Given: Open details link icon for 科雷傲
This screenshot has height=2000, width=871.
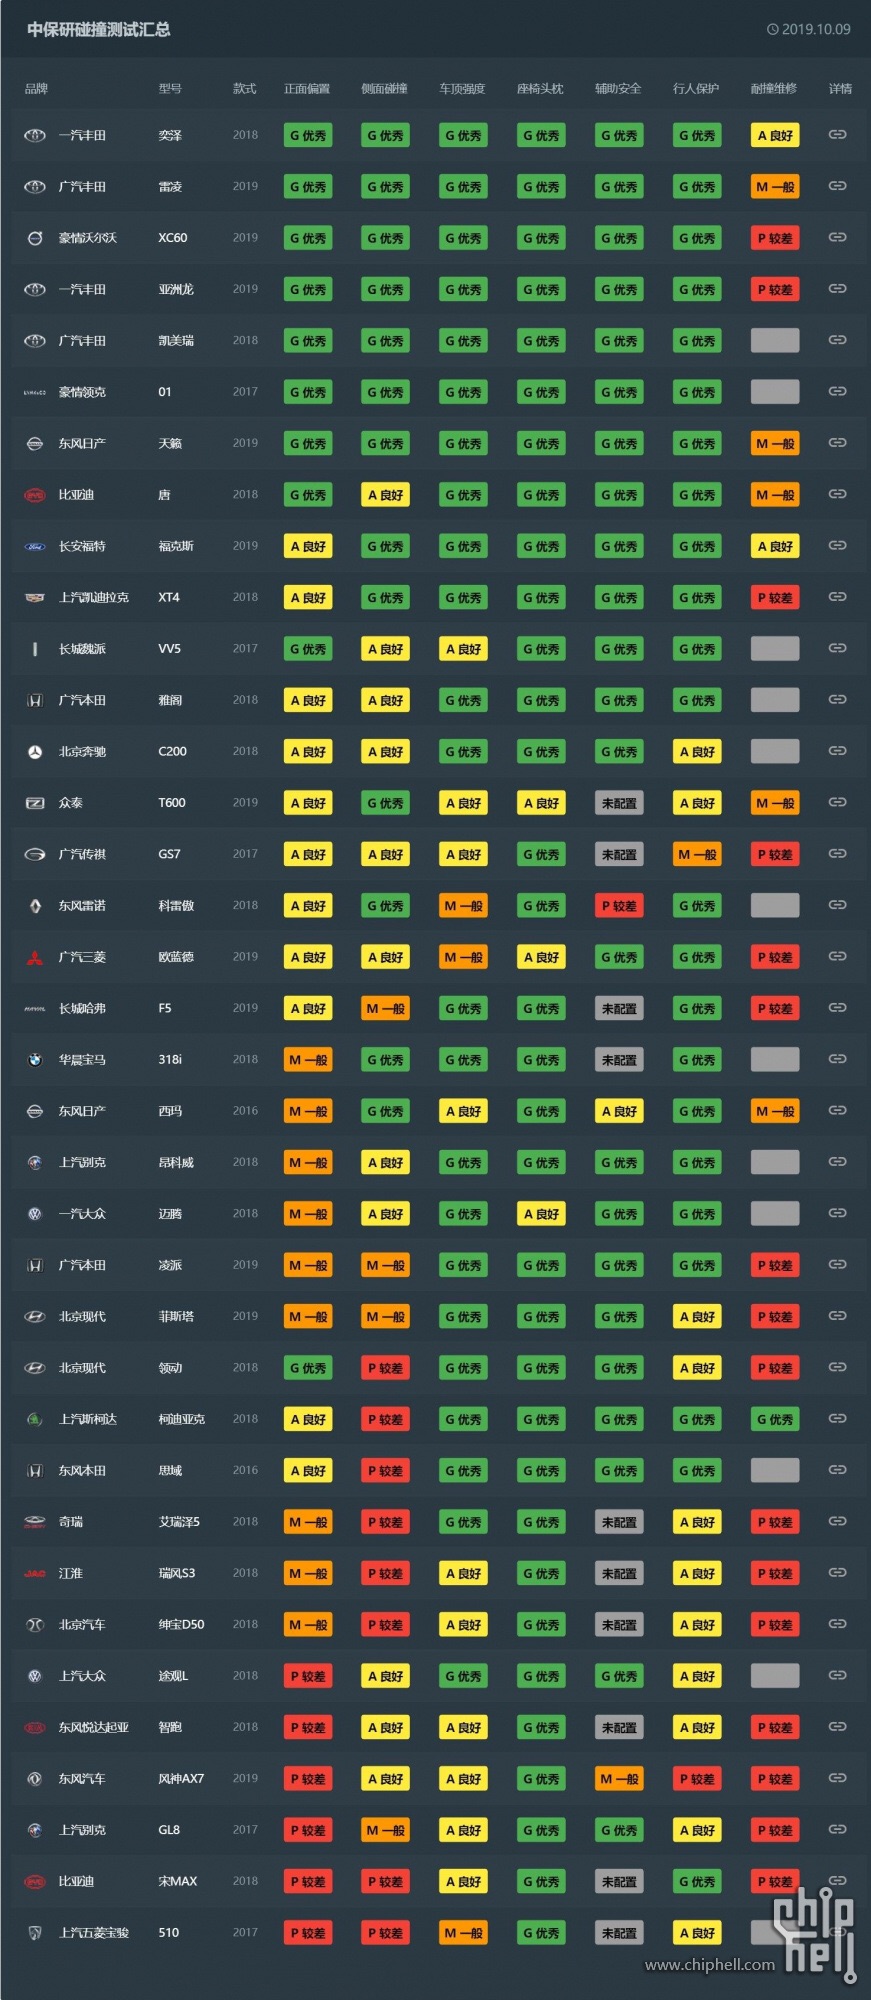Looking at the screenshot, I should 838,905.
